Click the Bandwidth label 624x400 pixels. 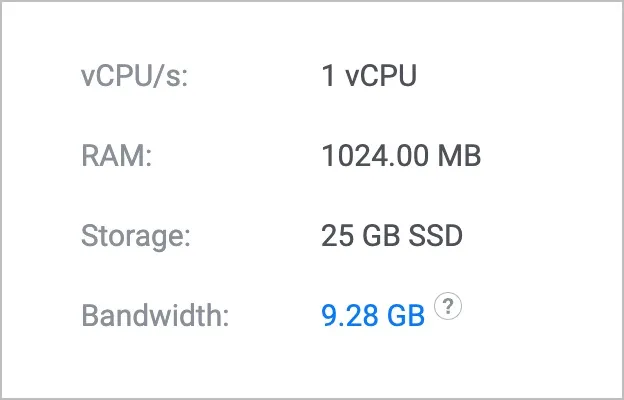(x=155, y=317)
